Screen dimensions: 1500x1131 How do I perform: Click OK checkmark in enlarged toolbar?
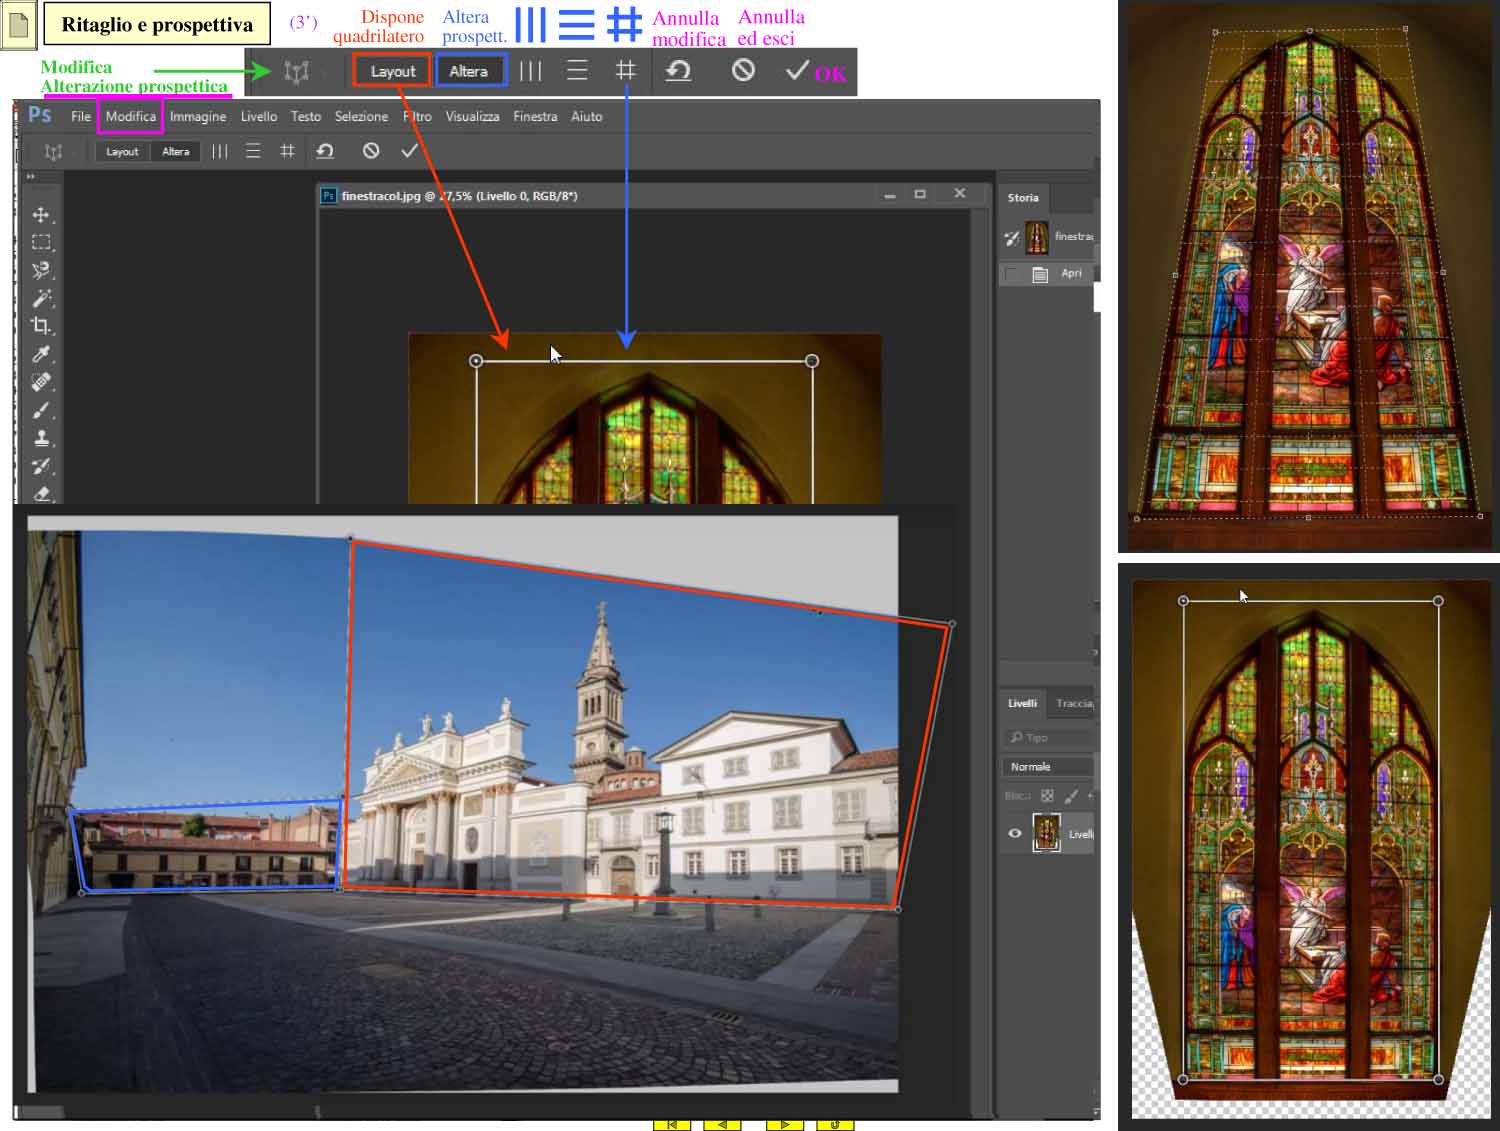[x=797, y=70]
